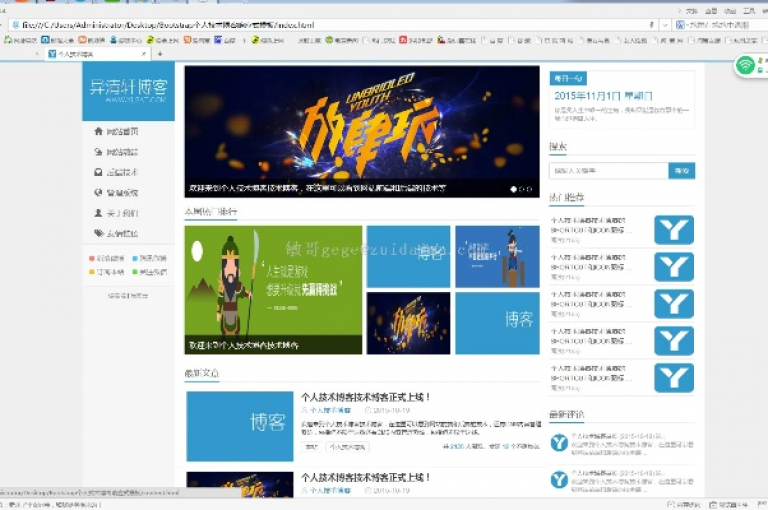Image resolution: width=768 pixels, height=510 pixels.
Task: Select the third carousel indicator dot
Action: (x=529, y=189)
